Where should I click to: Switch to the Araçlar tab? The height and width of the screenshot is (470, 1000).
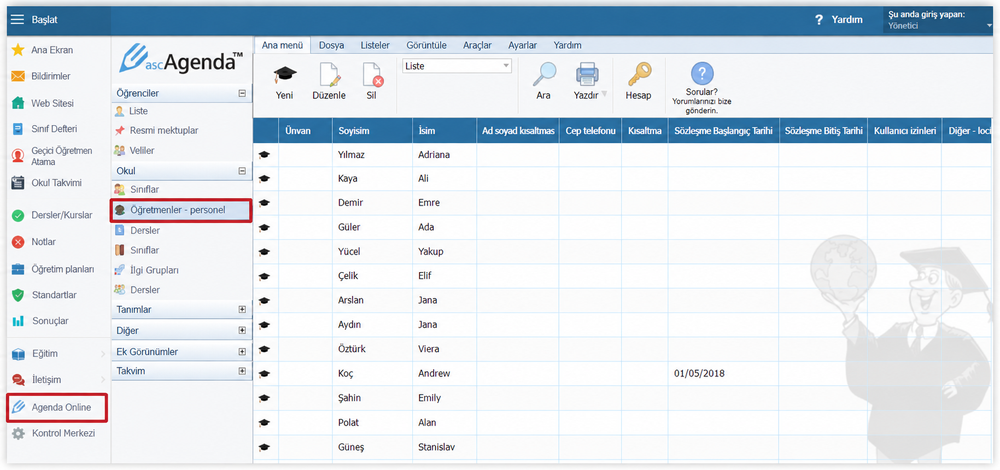point(477,45)
